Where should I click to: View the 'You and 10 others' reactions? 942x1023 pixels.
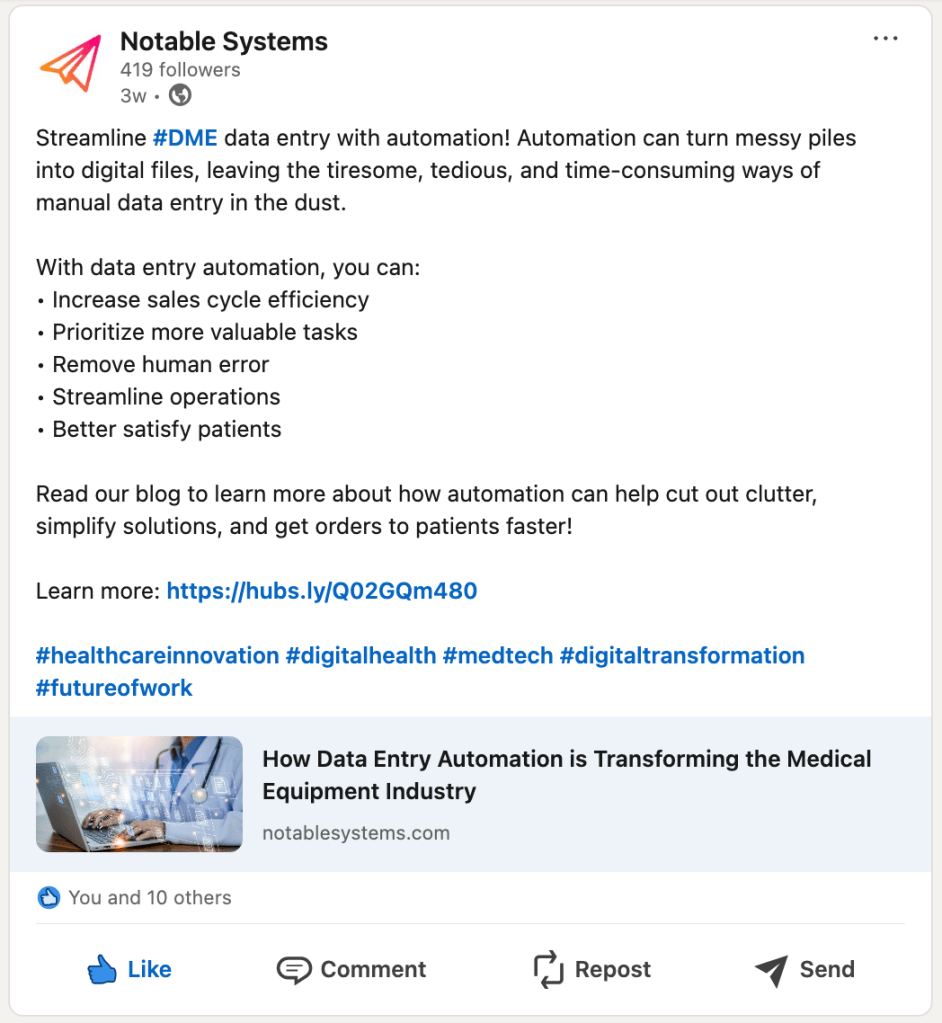[150, 897]
